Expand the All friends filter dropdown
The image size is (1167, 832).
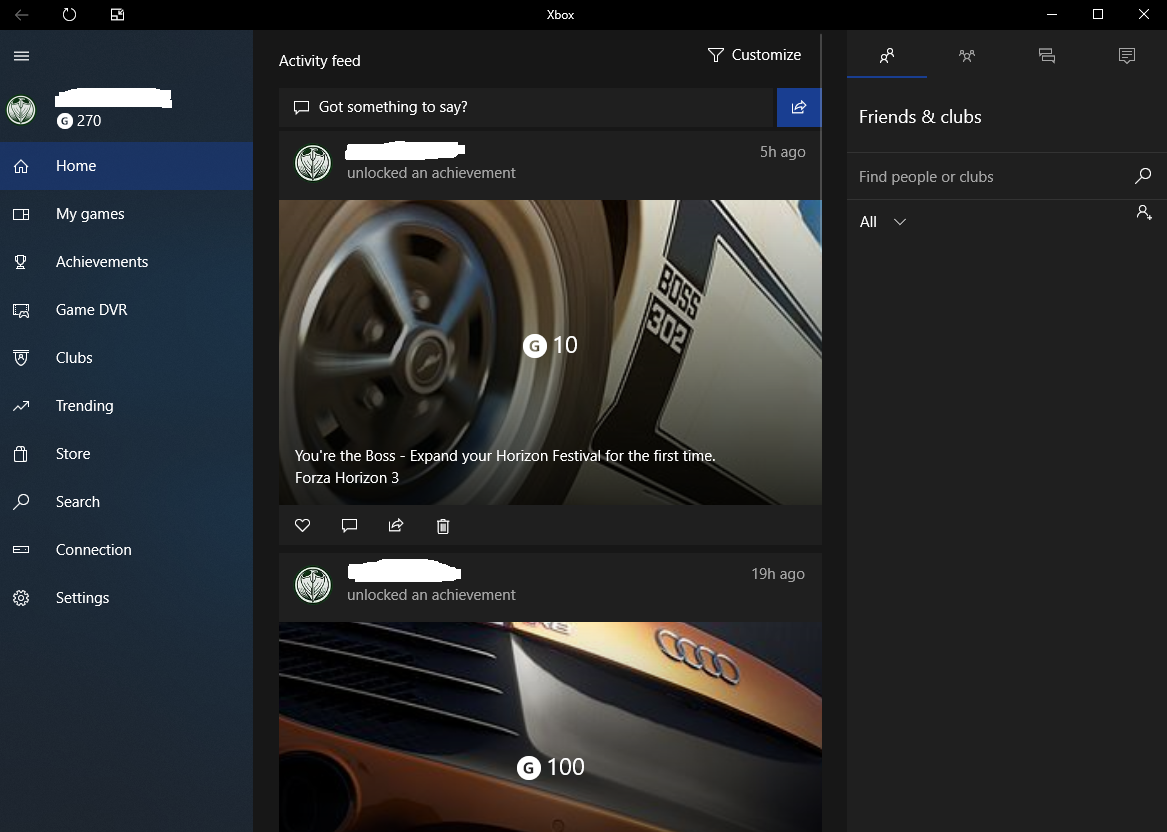coord(883,222)
